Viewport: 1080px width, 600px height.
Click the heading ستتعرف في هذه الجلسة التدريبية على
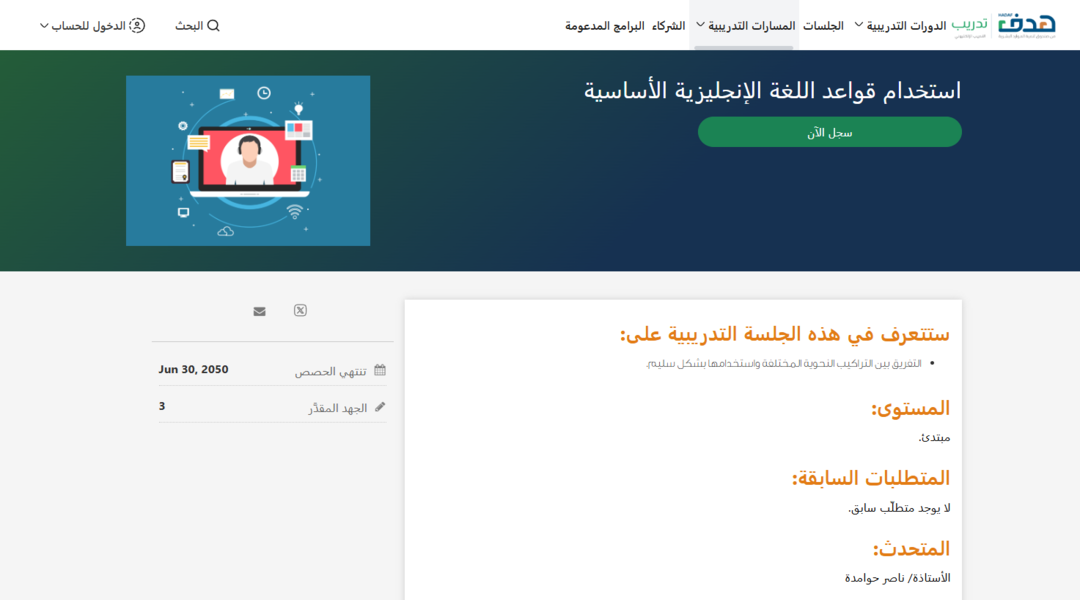[x=785, y=334]
